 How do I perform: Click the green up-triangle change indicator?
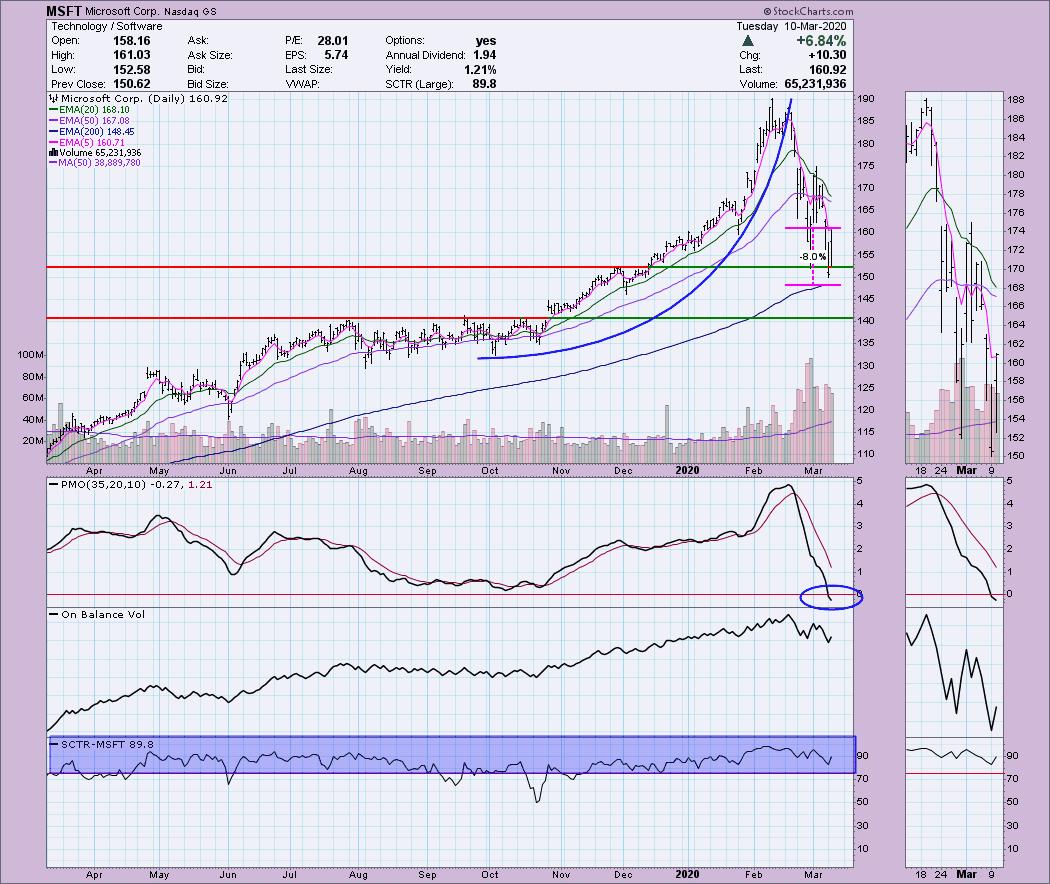click(748, 41)
